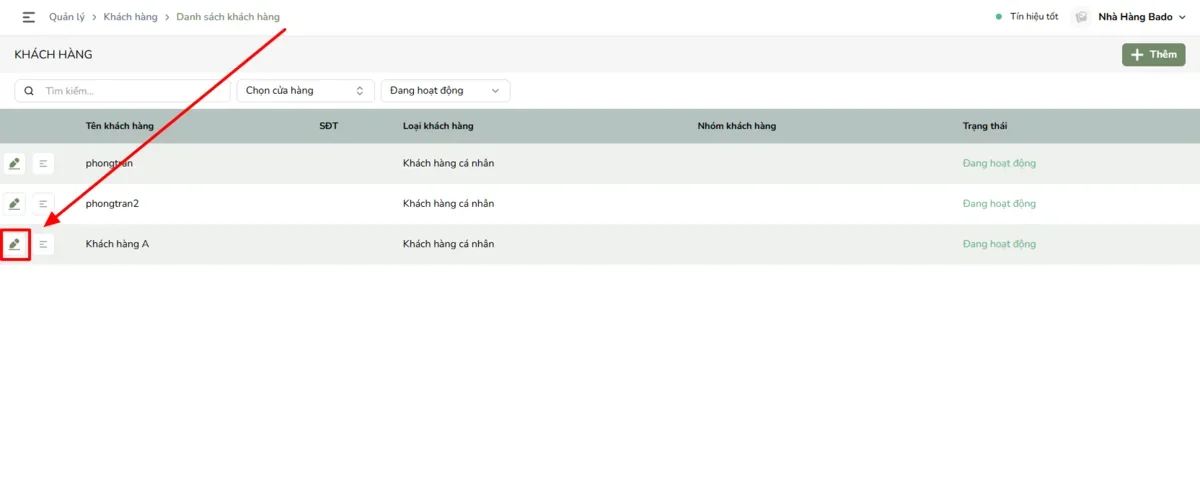This screenshot has width=1200, height=480.
Task: Go to Khách hàng breadcrumb
Action: coord(131,17)
